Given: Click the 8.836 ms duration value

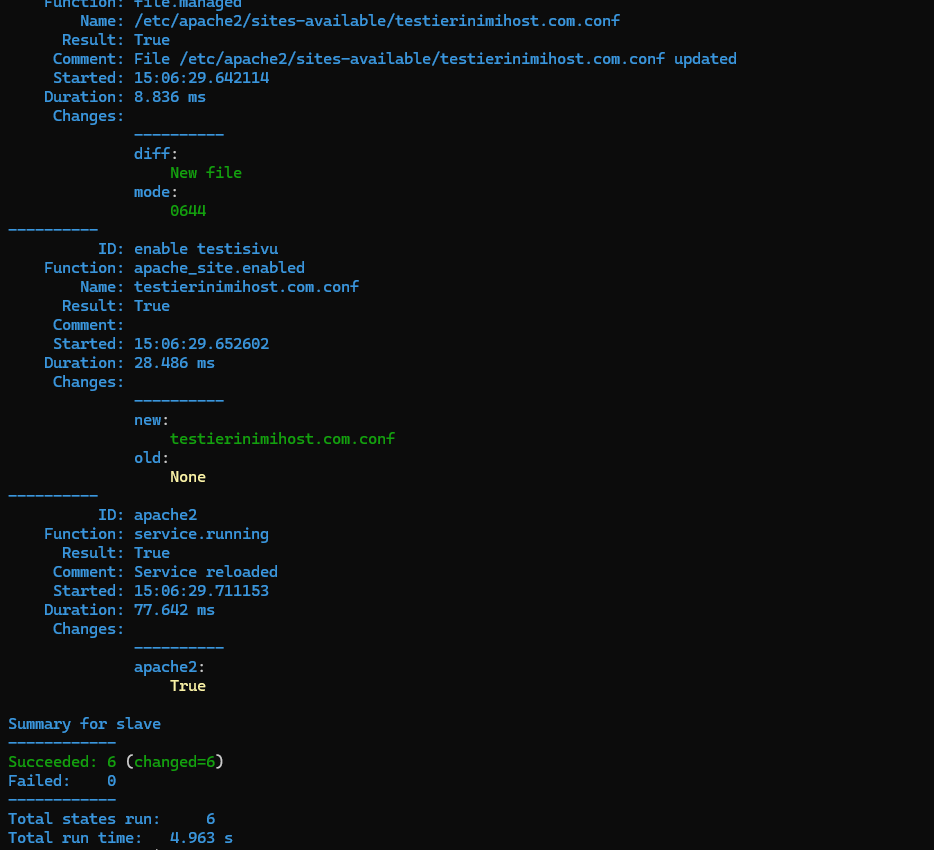Looking at the screenshot, I should coord(170,97).
